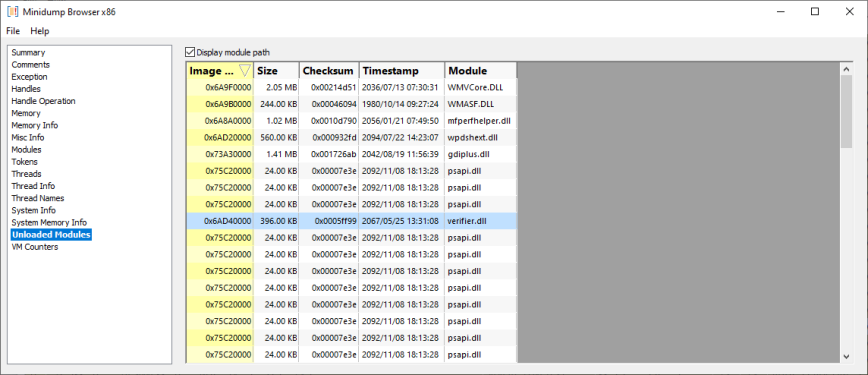The width and height of the screenshot is (868, 375).
Task: Click timestamp 2094/07/22 14:23:07
Action: coord(400,137)
